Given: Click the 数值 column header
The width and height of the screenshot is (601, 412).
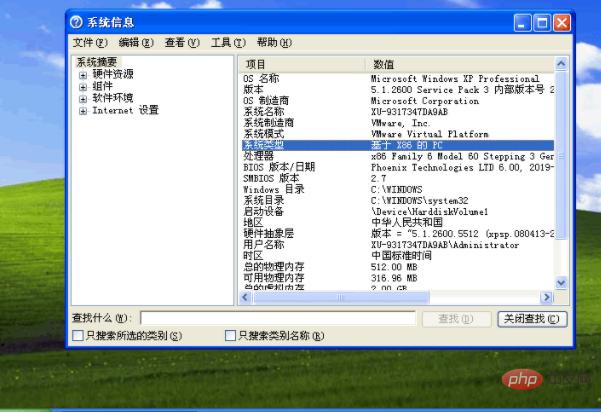Looking at the screenshot, I should [x=460, y=64].
